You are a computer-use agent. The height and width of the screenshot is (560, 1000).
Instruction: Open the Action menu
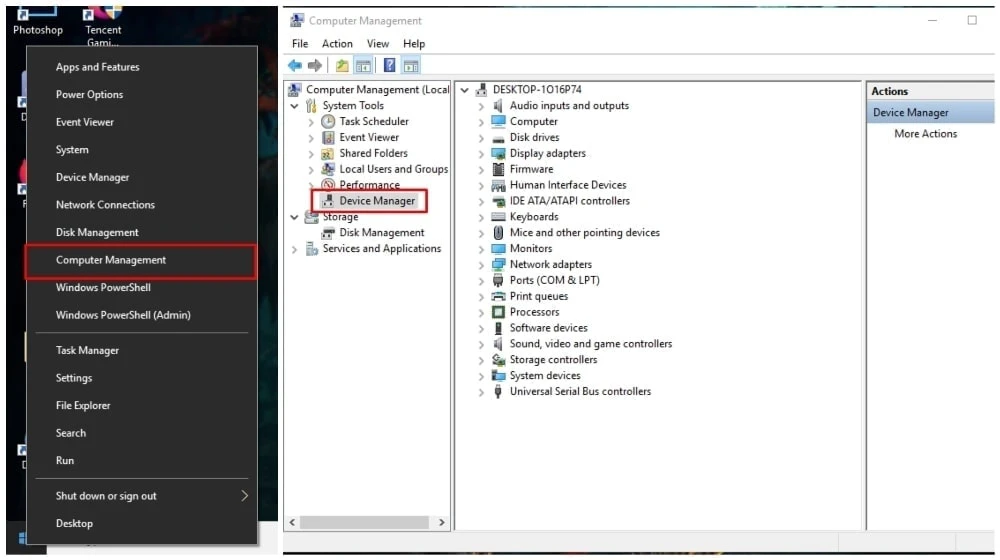[337, 43]
